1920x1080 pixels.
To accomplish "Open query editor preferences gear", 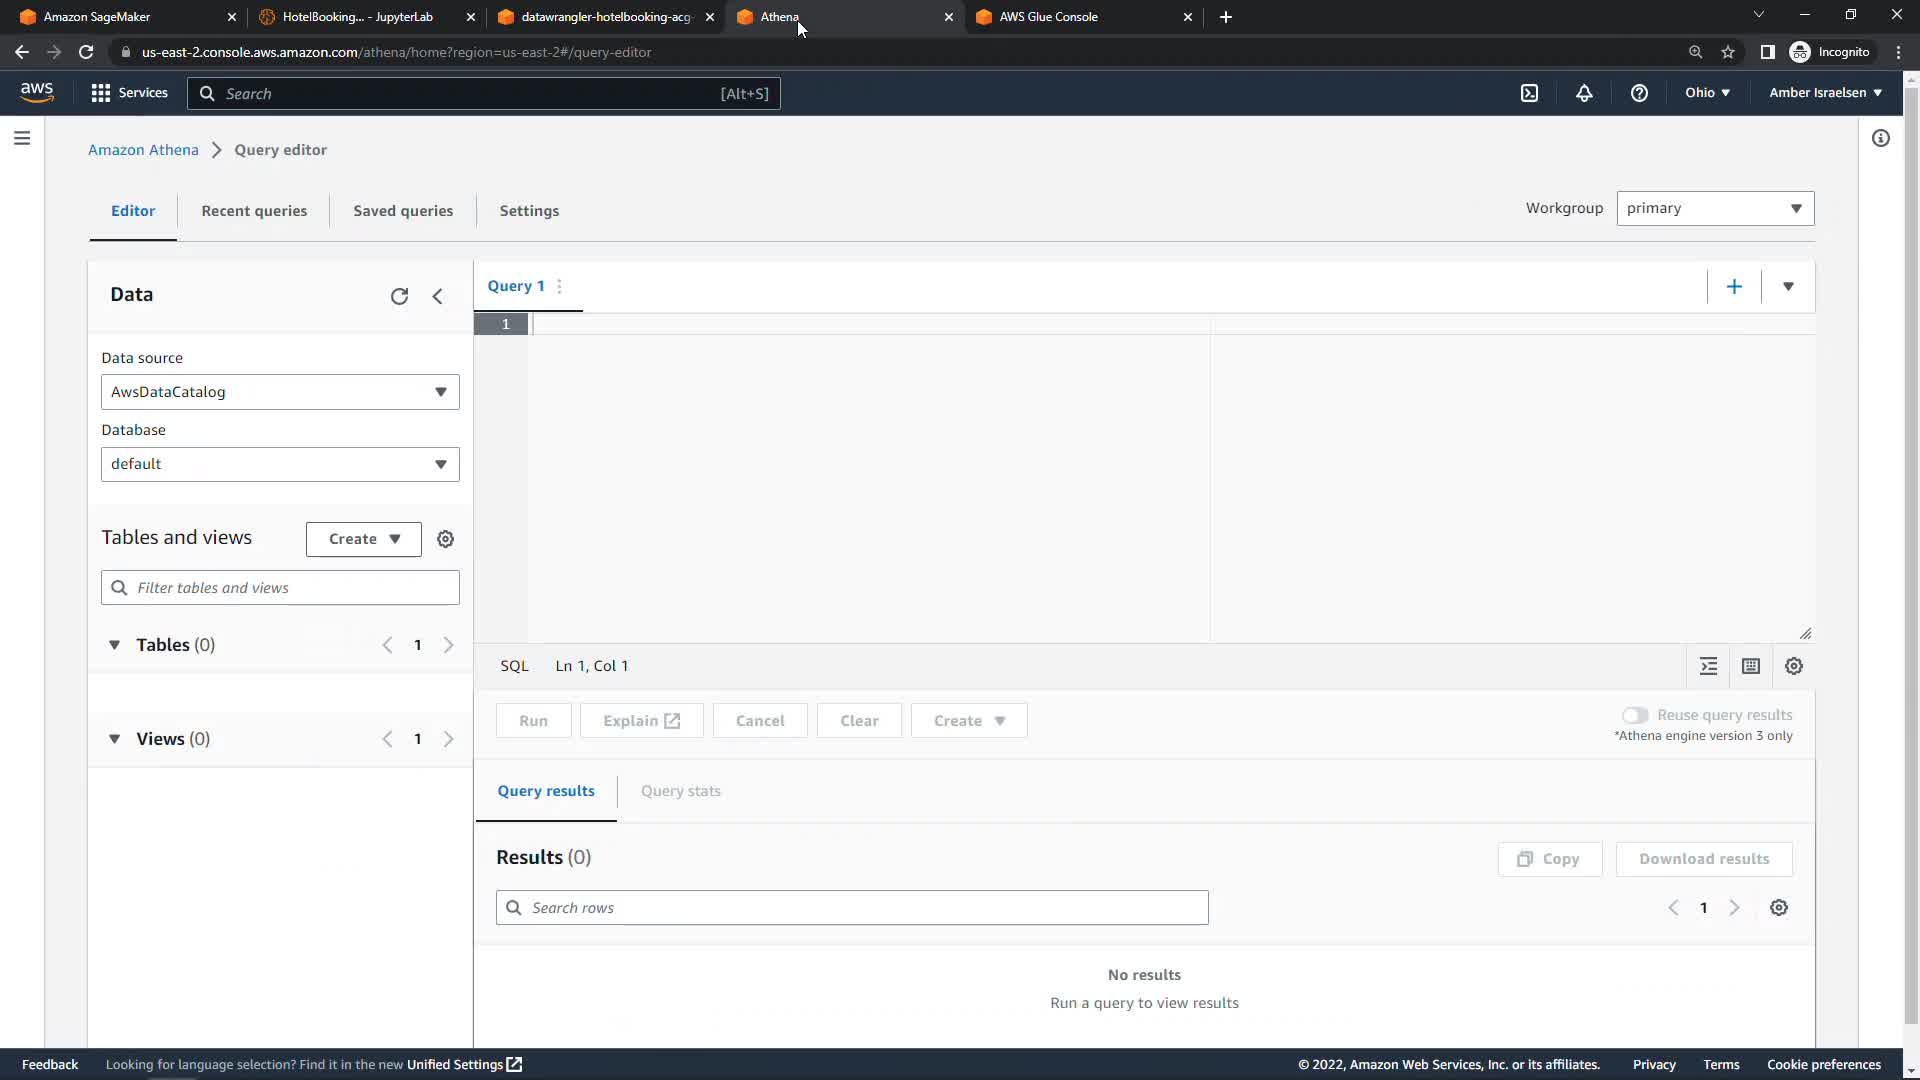I will (1794, 666).
